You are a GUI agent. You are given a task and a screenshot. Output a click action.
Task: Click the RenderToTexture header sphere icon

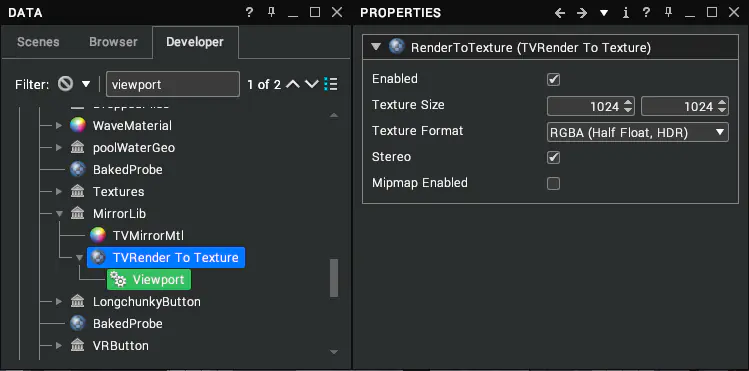tap(396, 47)
